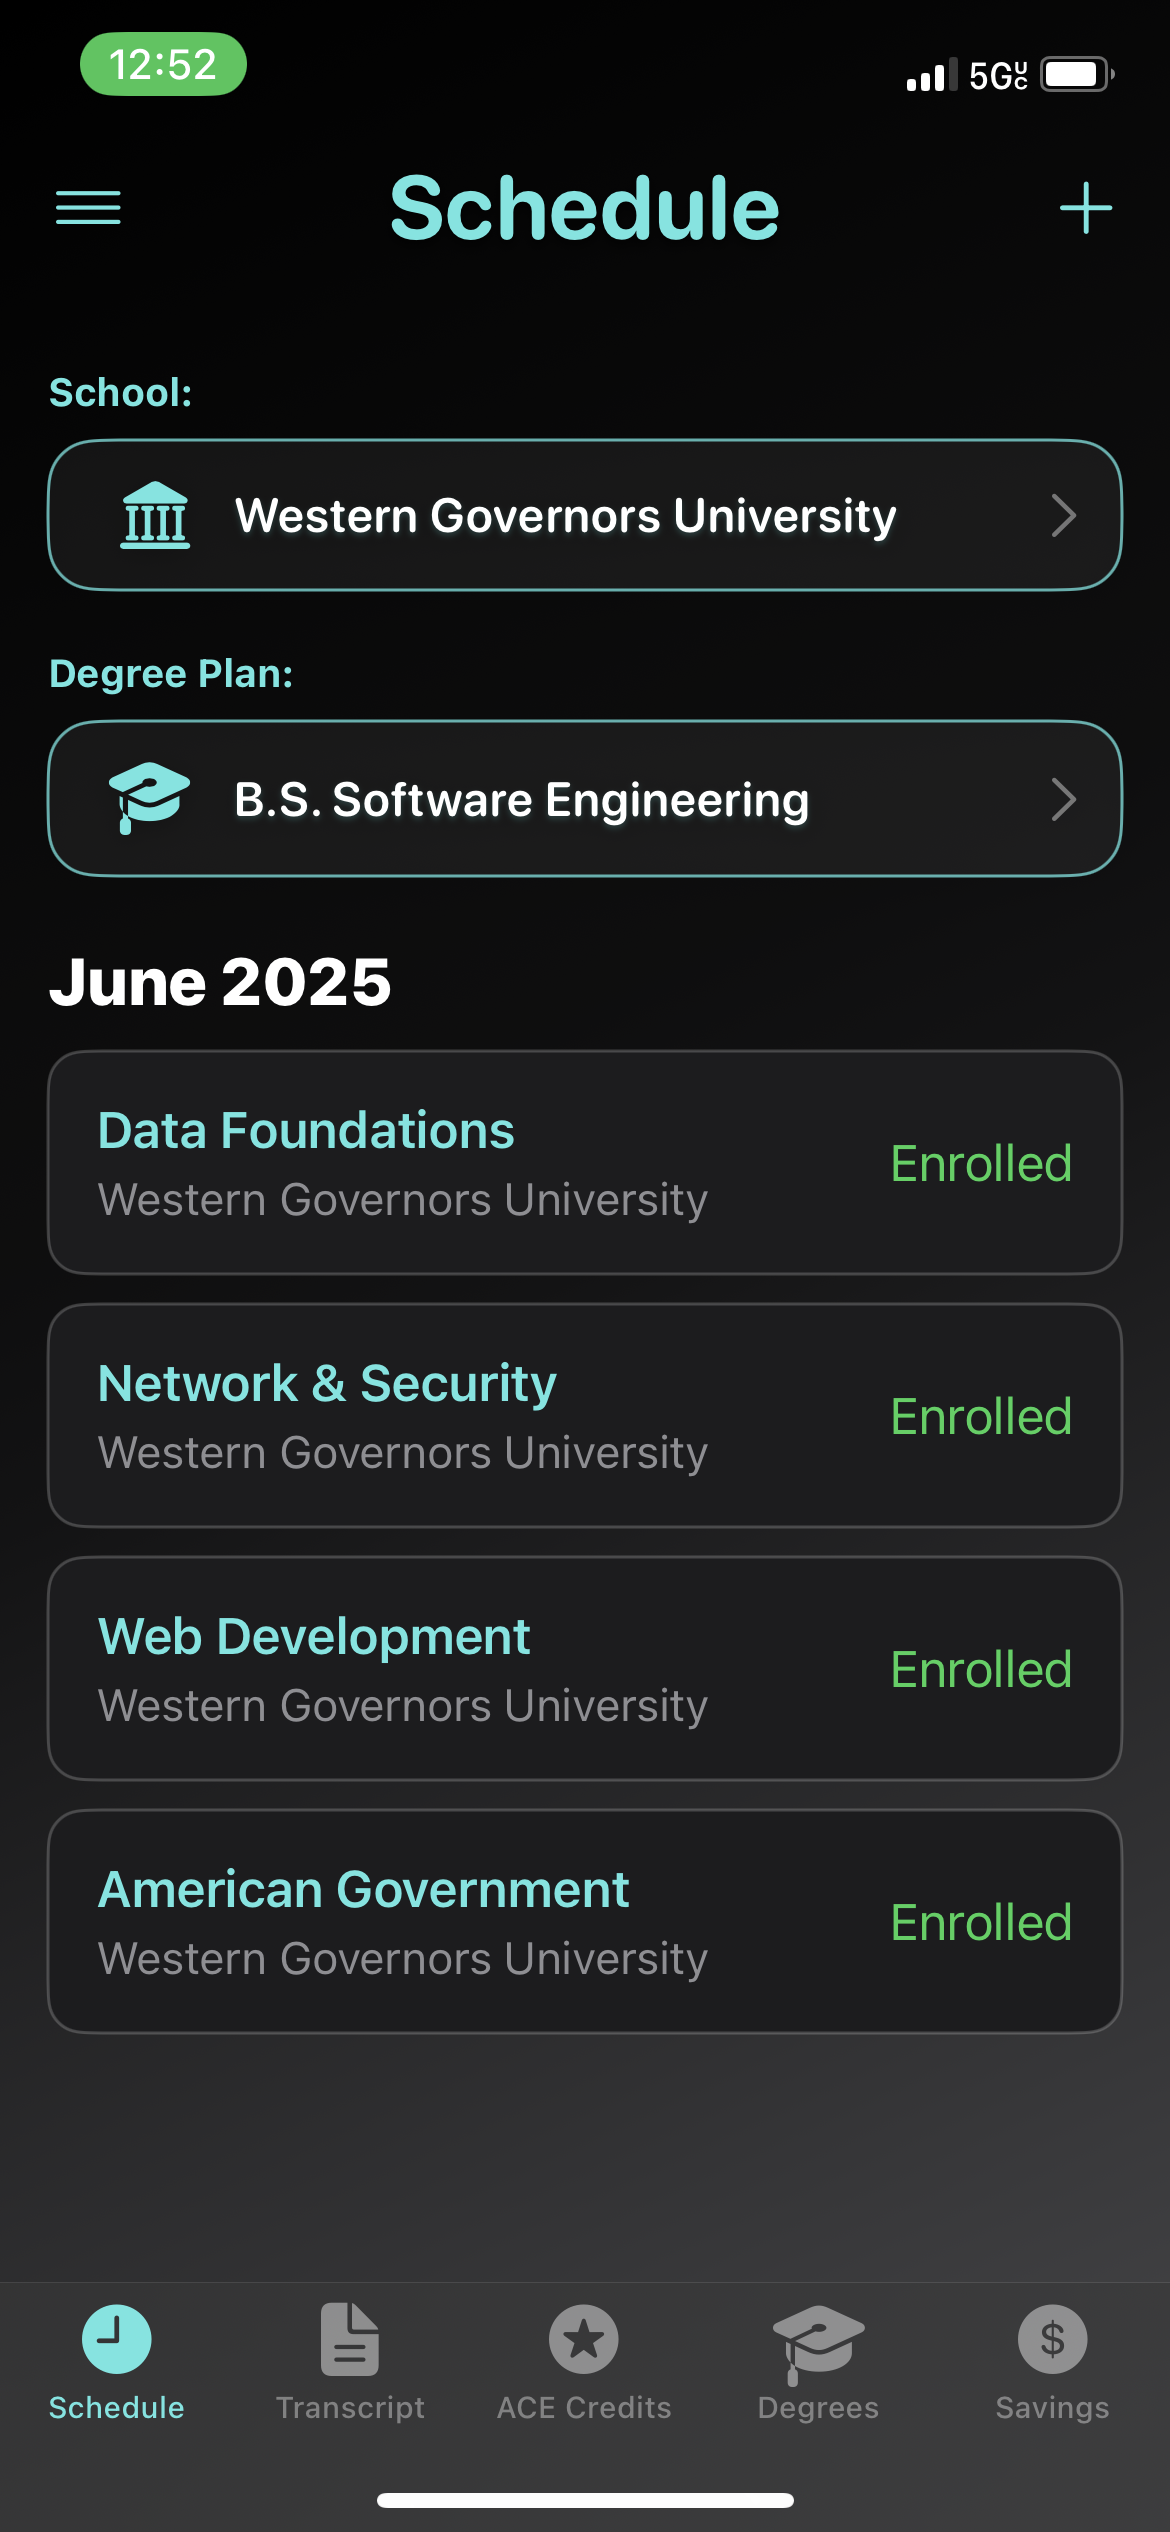Tap the Schedule clock icon

117,2338
